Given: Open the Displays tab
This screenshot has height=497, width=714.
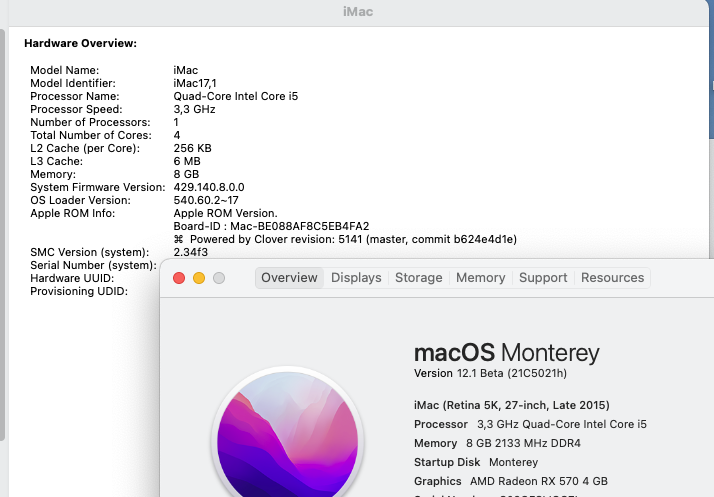Looking at the screenshot, I should (356, 278).
